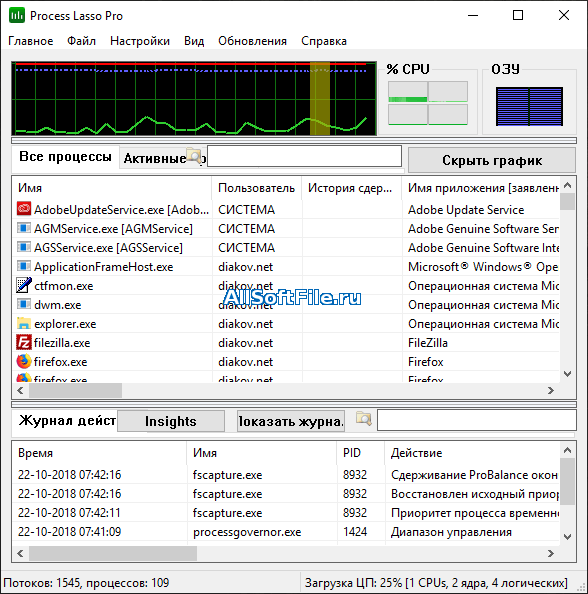The height and width of the screenshot is (594, 588).
Task: Click the История сдер... column header
Action: (351, 188)
